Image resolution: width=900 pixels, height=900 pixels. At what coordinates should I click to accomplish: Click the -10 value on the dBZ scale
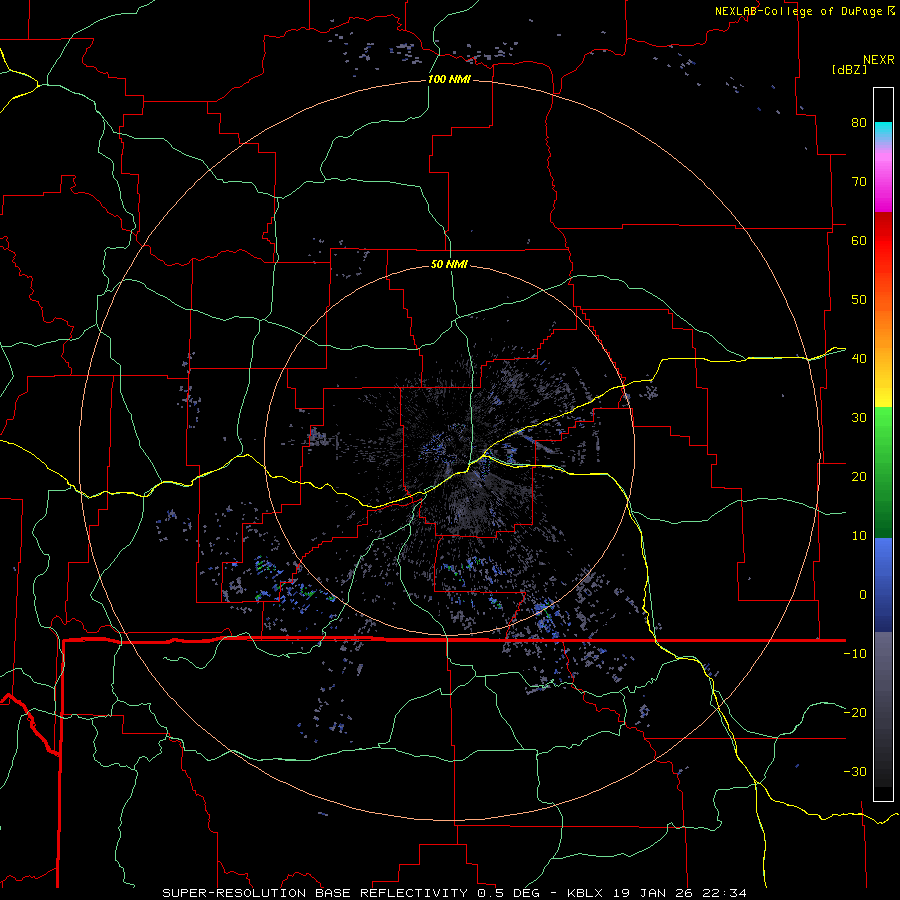(855, 654)
